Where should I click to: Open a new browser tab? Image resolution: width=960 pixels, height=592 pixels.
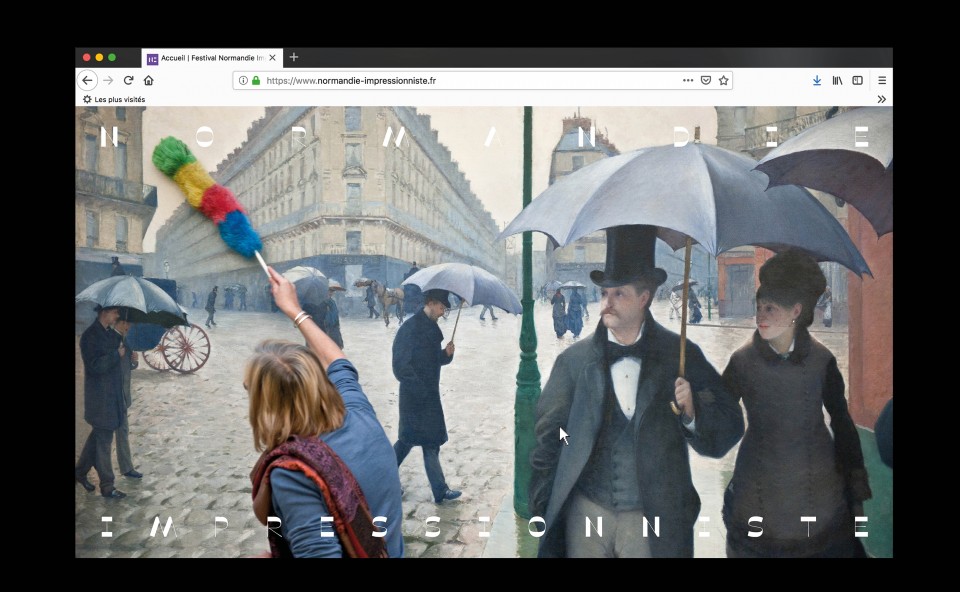(294, 57)
